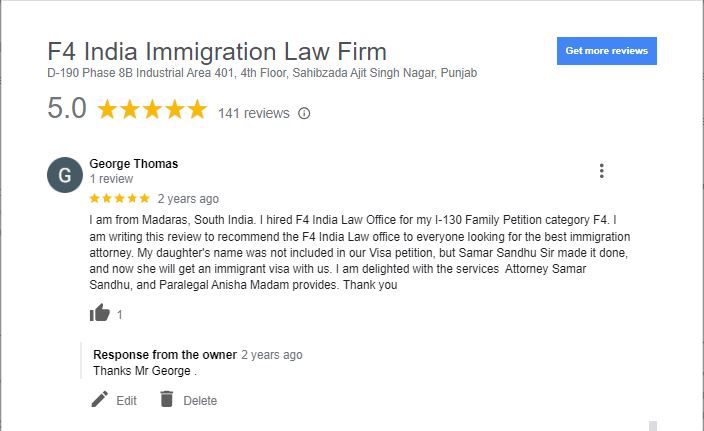
Task: Click the scrollbar handle at bottom right
Action: 653,426
